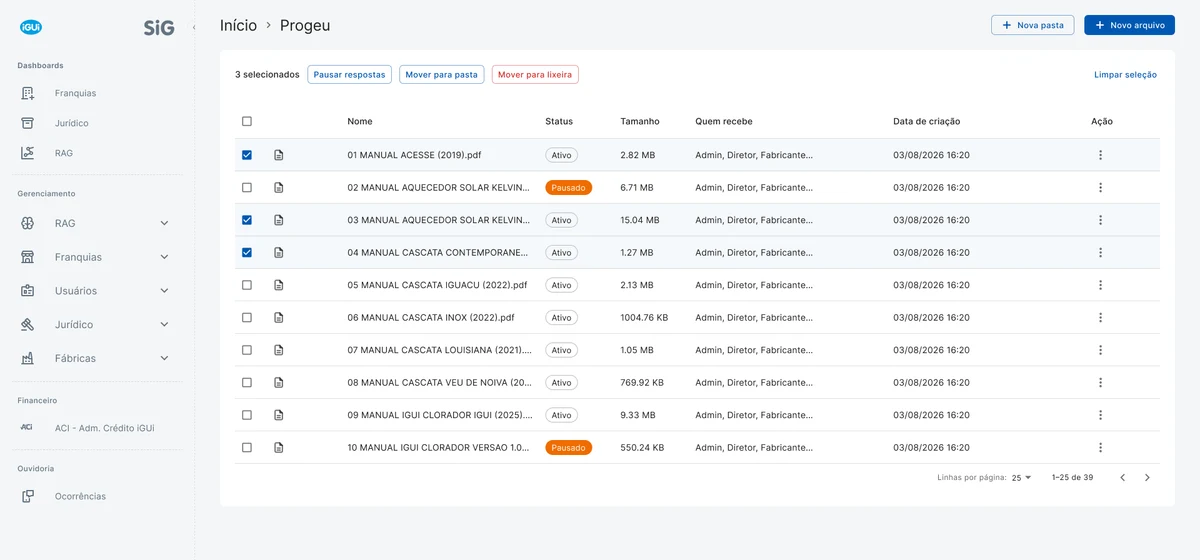Click the iGUi logo icon
This screenshot has width=1200, height=560.
(x=30, y=28)
